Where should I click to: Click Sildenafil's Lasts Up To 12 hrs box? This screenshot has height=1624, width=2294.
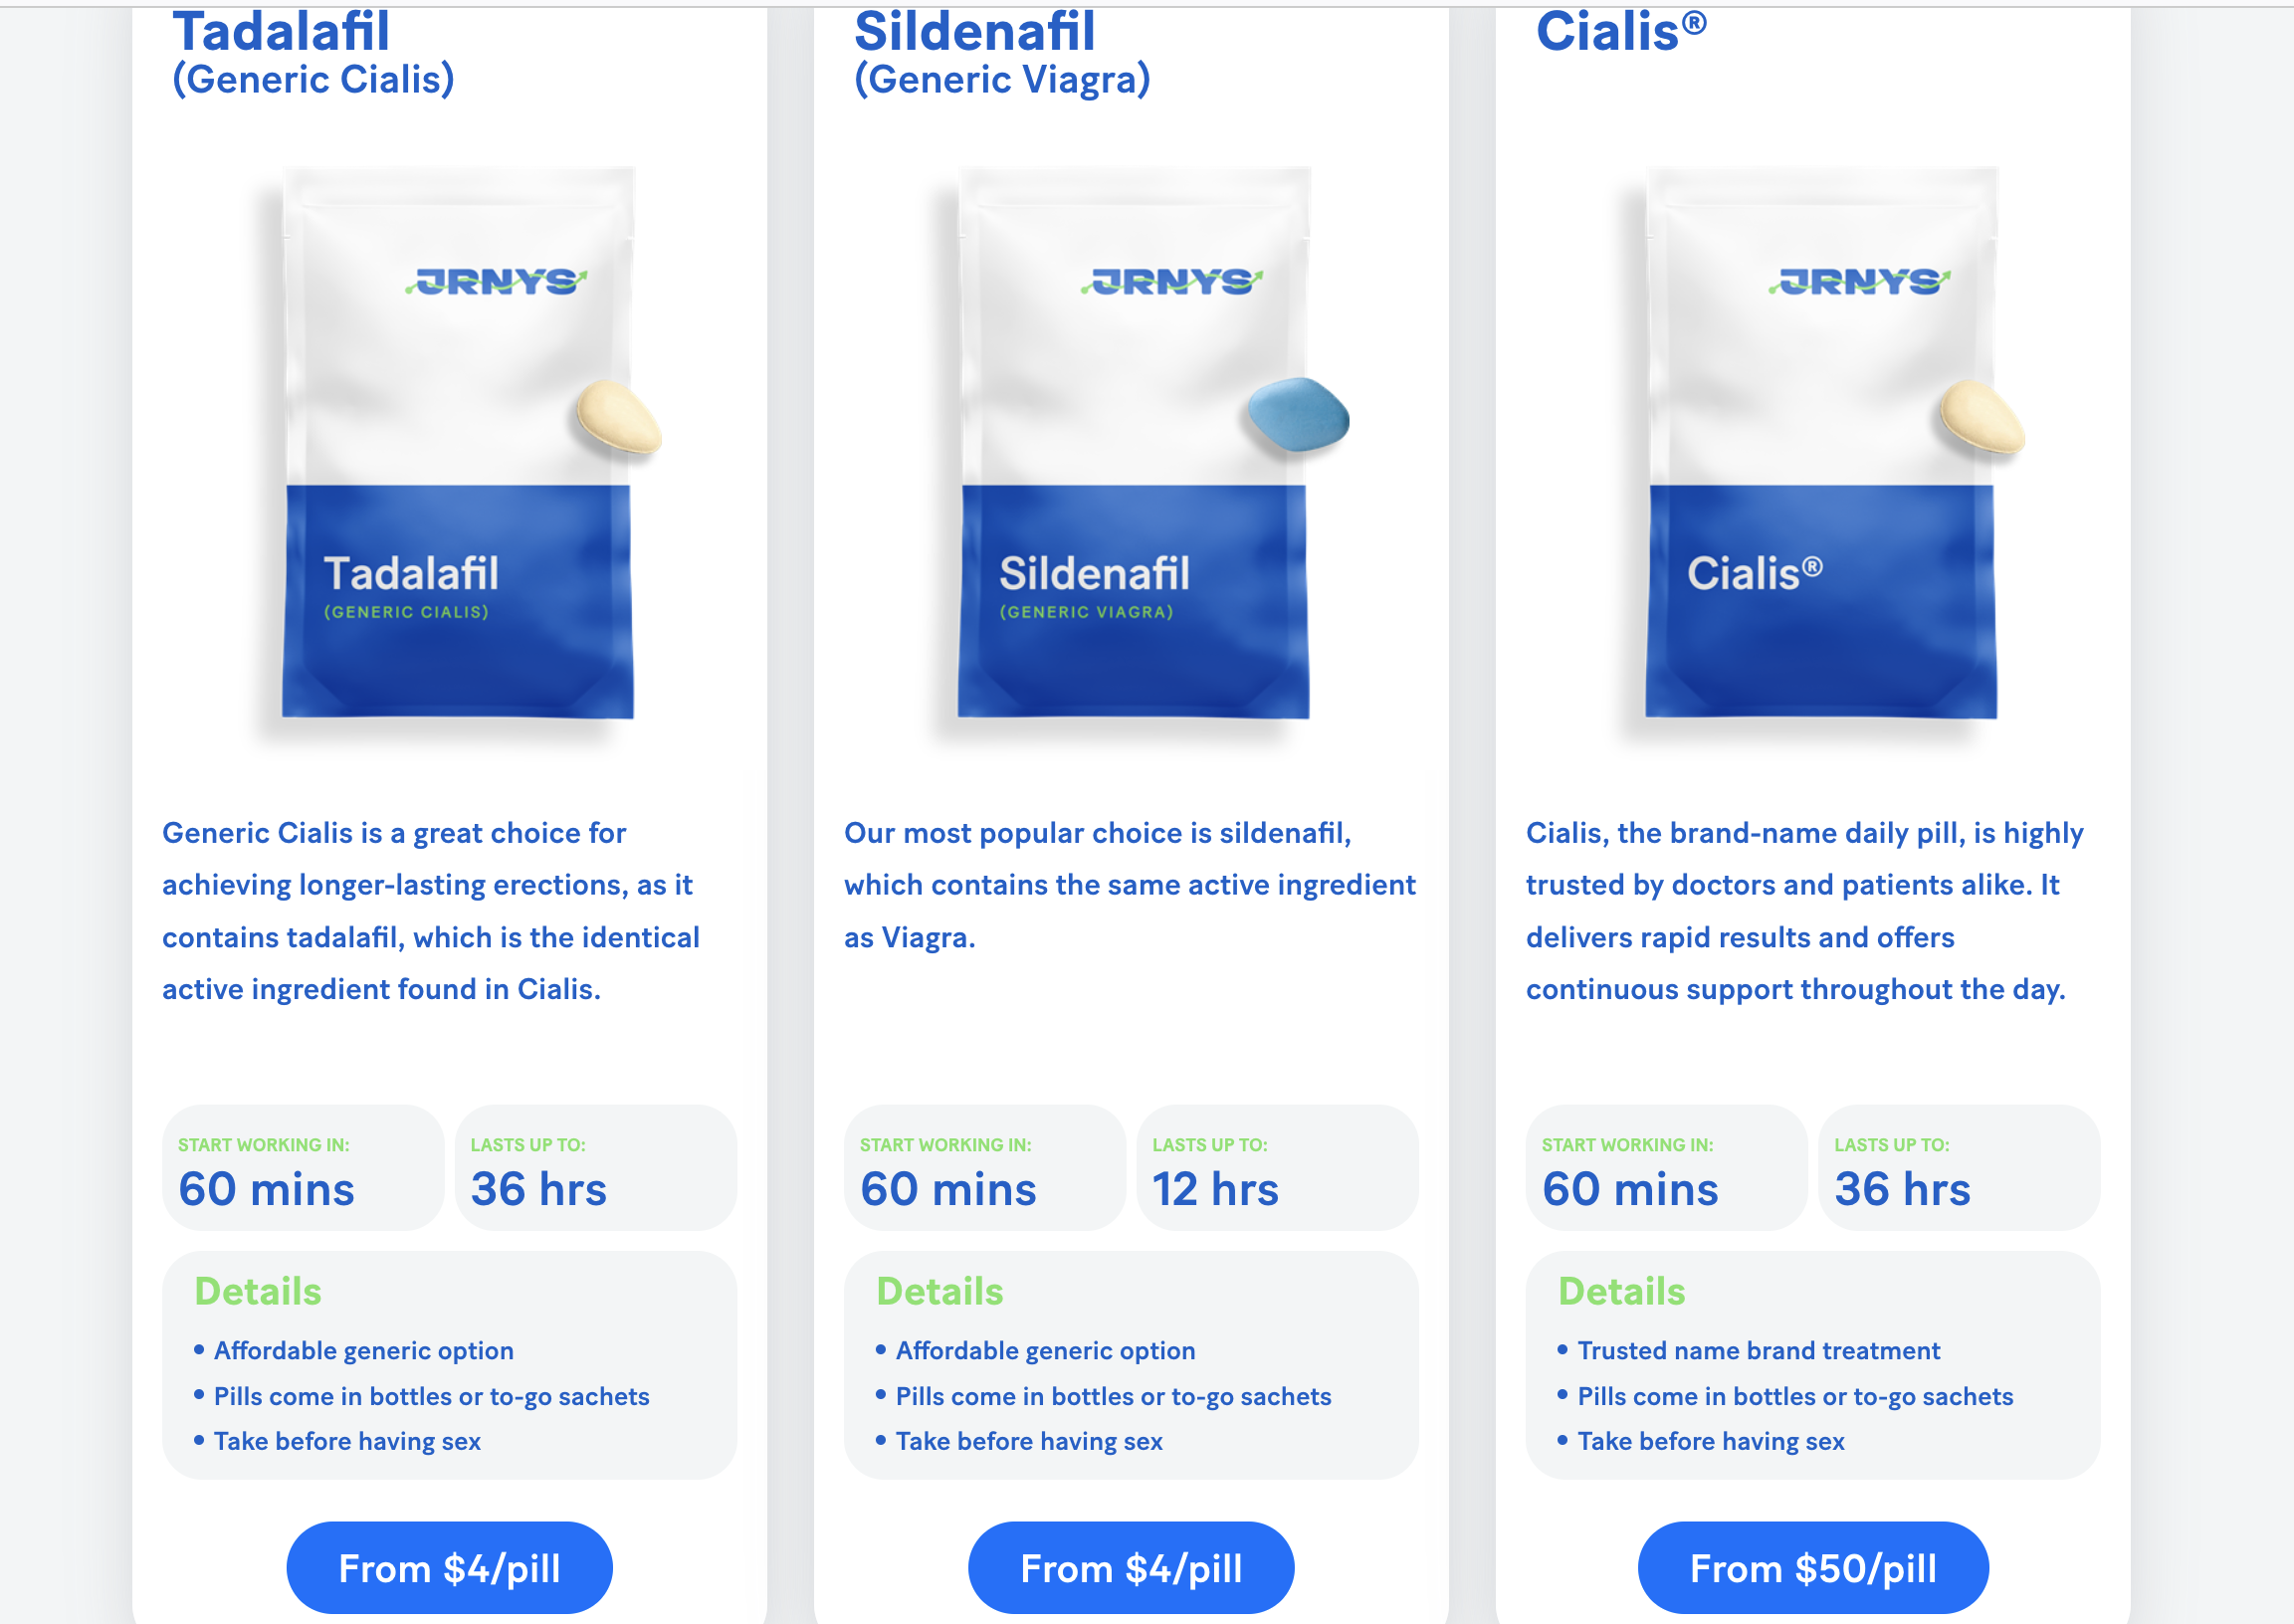click(1277, 1167)
